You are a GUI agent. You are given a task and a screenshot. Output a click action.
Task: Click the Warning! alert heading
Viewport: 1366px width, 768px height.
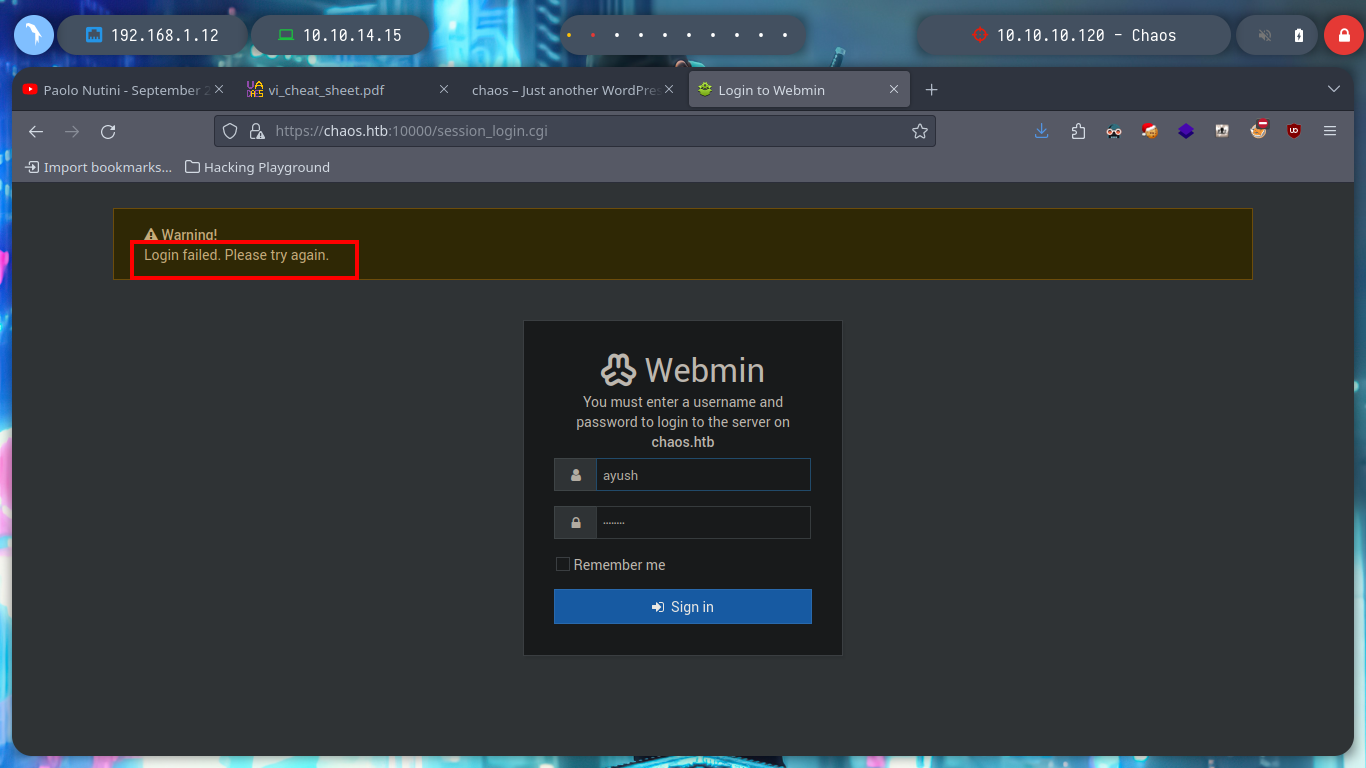(181, 235)
